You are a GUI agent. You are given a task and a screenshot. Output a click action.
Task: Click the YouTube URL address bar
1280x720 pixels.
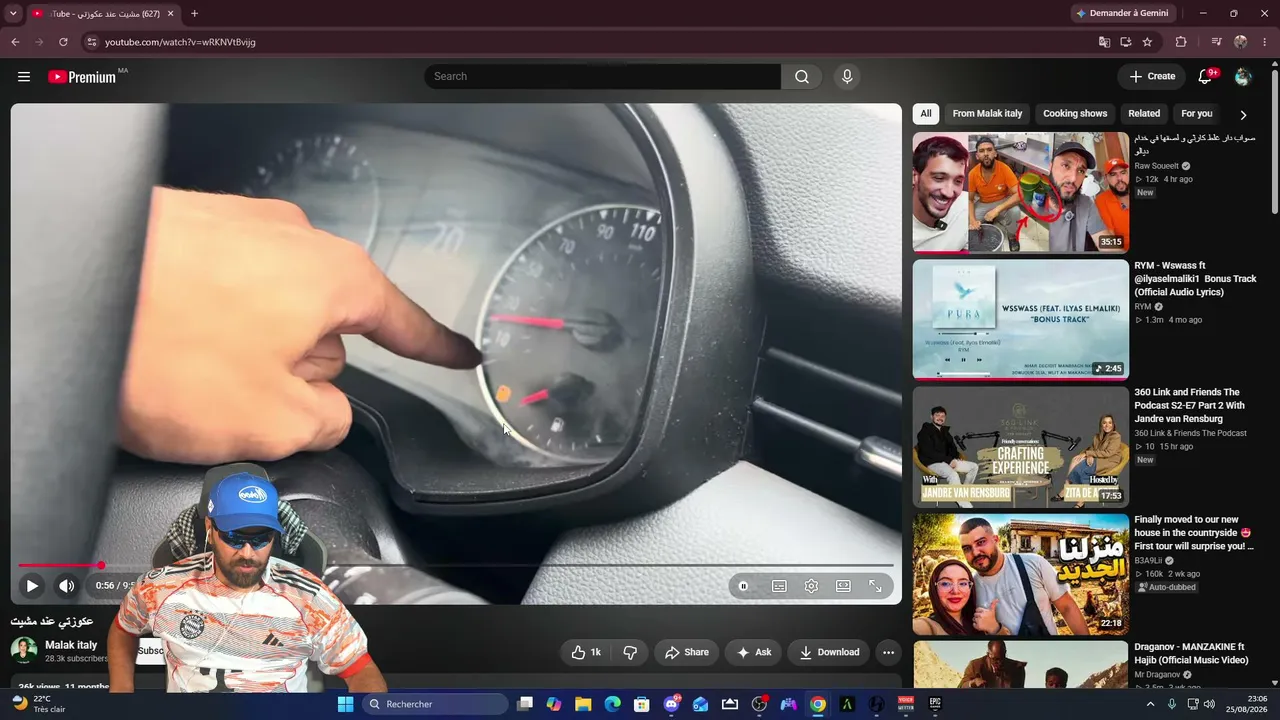(x=590, y=42)
